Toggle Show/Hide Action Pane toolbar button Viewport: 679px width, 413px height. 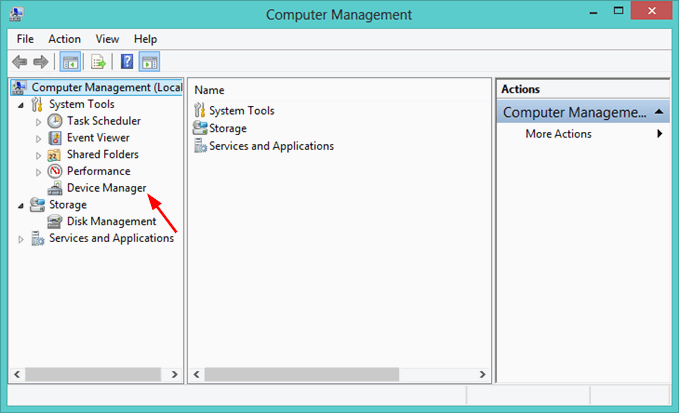point(149,61)
